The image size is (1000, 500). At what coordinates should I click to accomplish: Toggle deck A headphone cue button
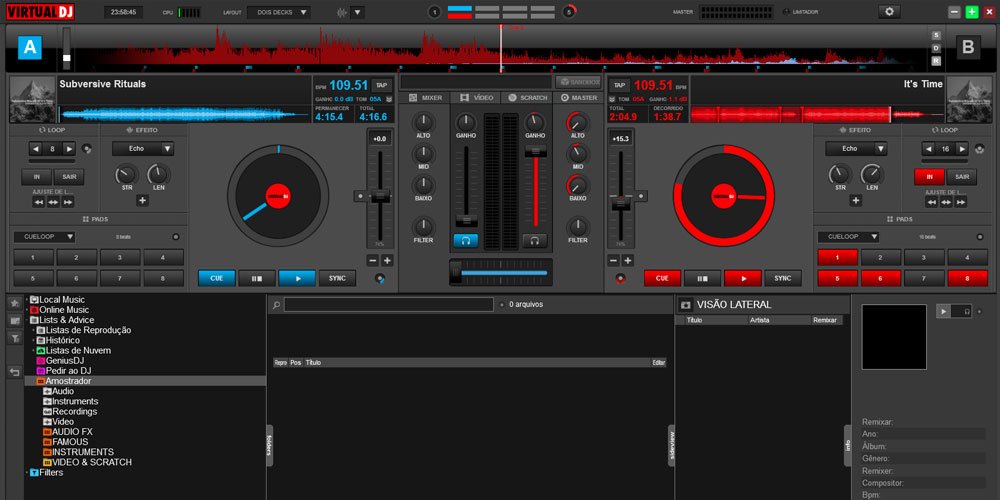point(466,240)
